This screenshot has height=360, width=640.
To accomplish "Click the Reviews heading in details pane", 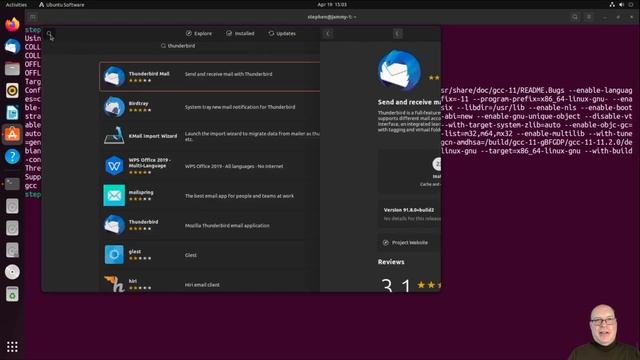I will tap(391, 262).
